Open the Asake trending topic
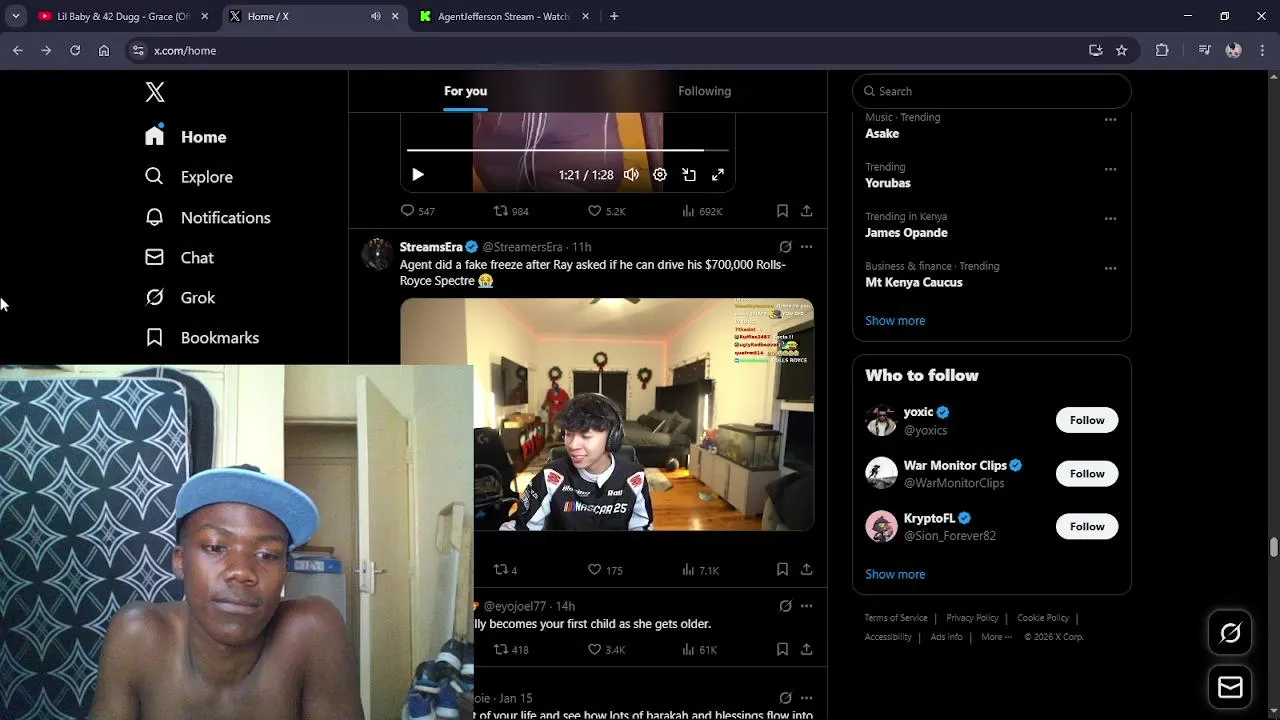The width and height of the screenshot is (1280, 720). coord(882,133)
